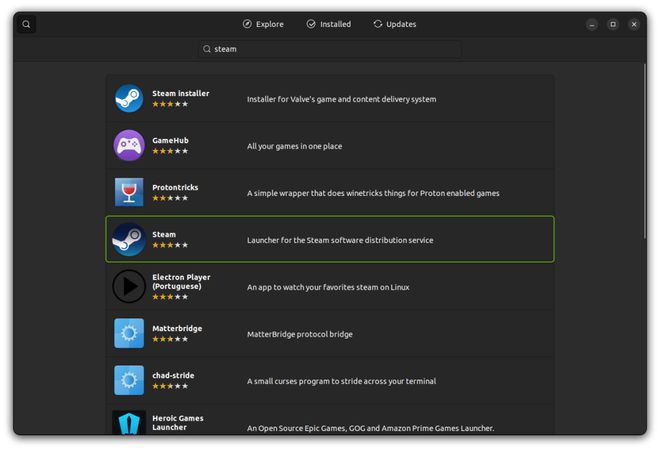Select Electron Player (Portuguese) name
Image resolution: width=660 pixels, height=450 pixels.
[181, 282]
